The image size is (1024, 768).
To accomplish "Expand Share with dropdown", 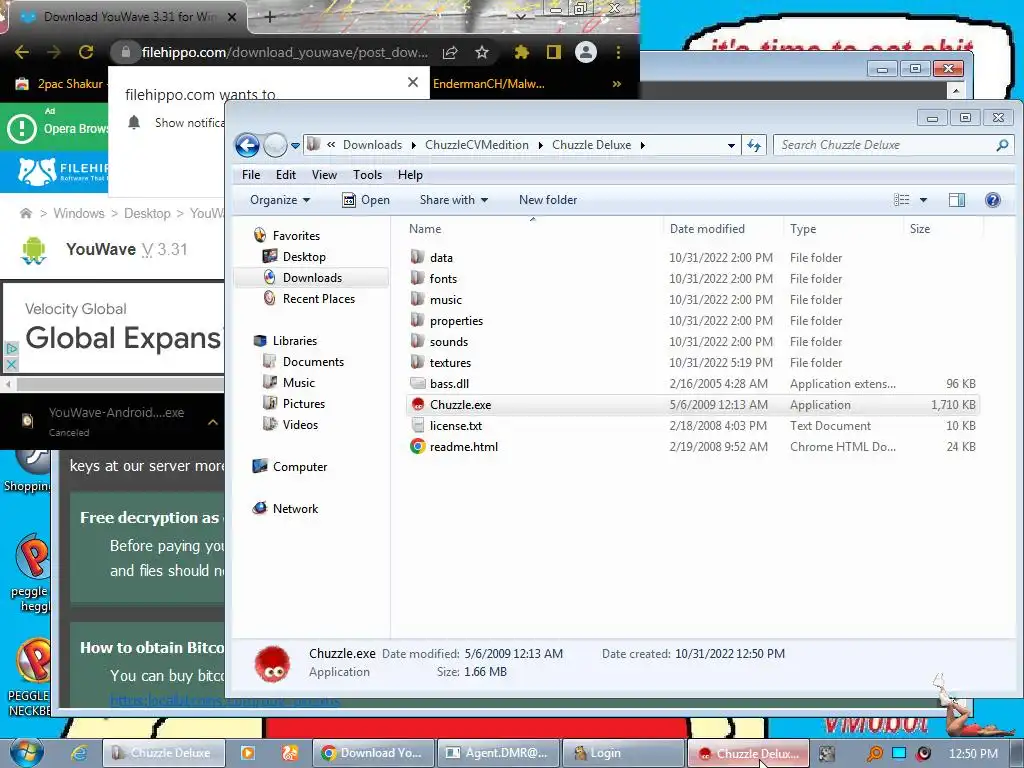I will coord(454,200).
